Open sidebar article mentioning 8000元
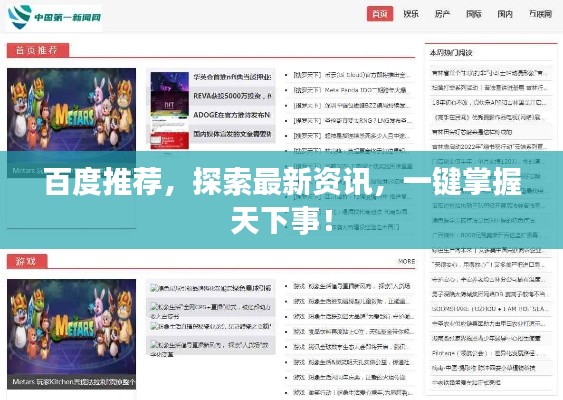Screen dimensions: 563x400 (x=486, y=235)
